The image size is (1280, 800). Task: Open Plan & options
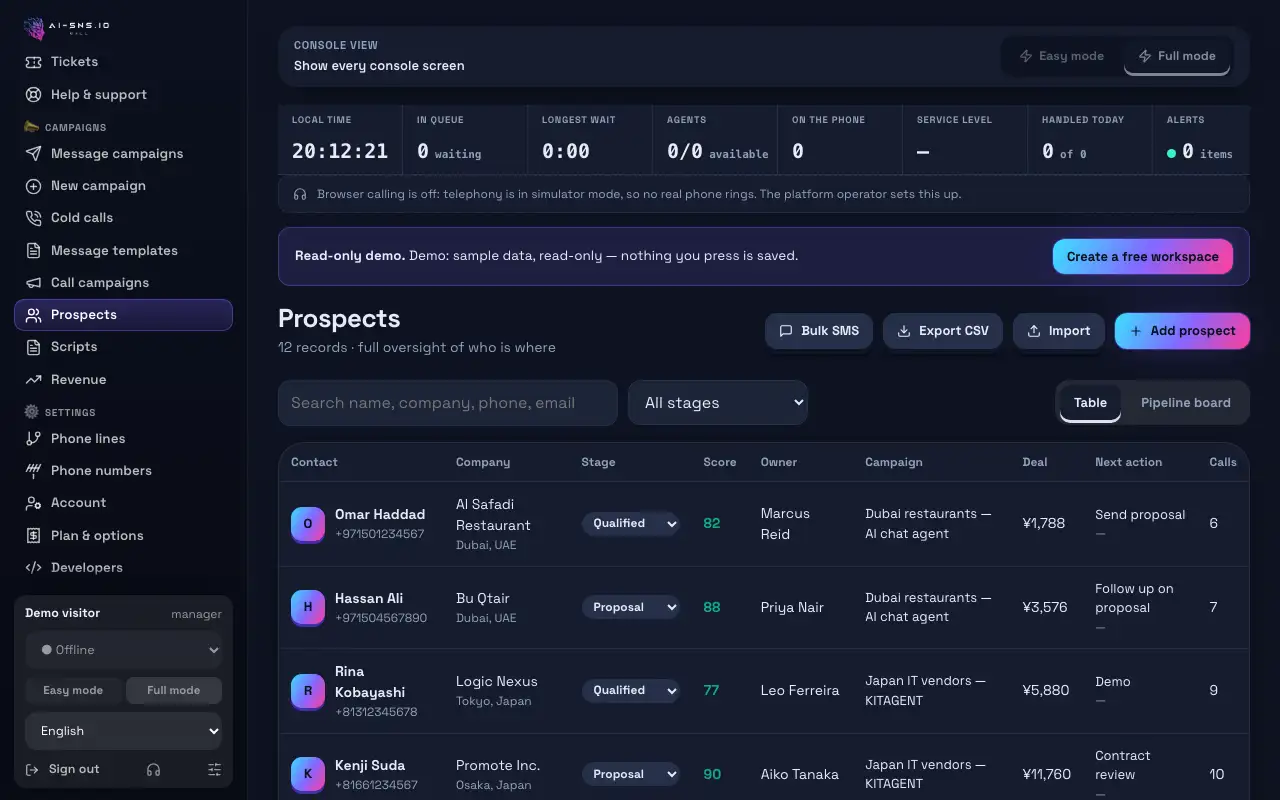pos(123,536)
